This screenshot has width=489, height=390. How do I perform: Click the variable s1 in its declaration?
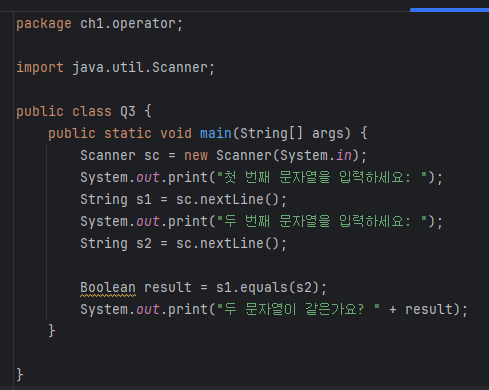(x=144, y=200)
